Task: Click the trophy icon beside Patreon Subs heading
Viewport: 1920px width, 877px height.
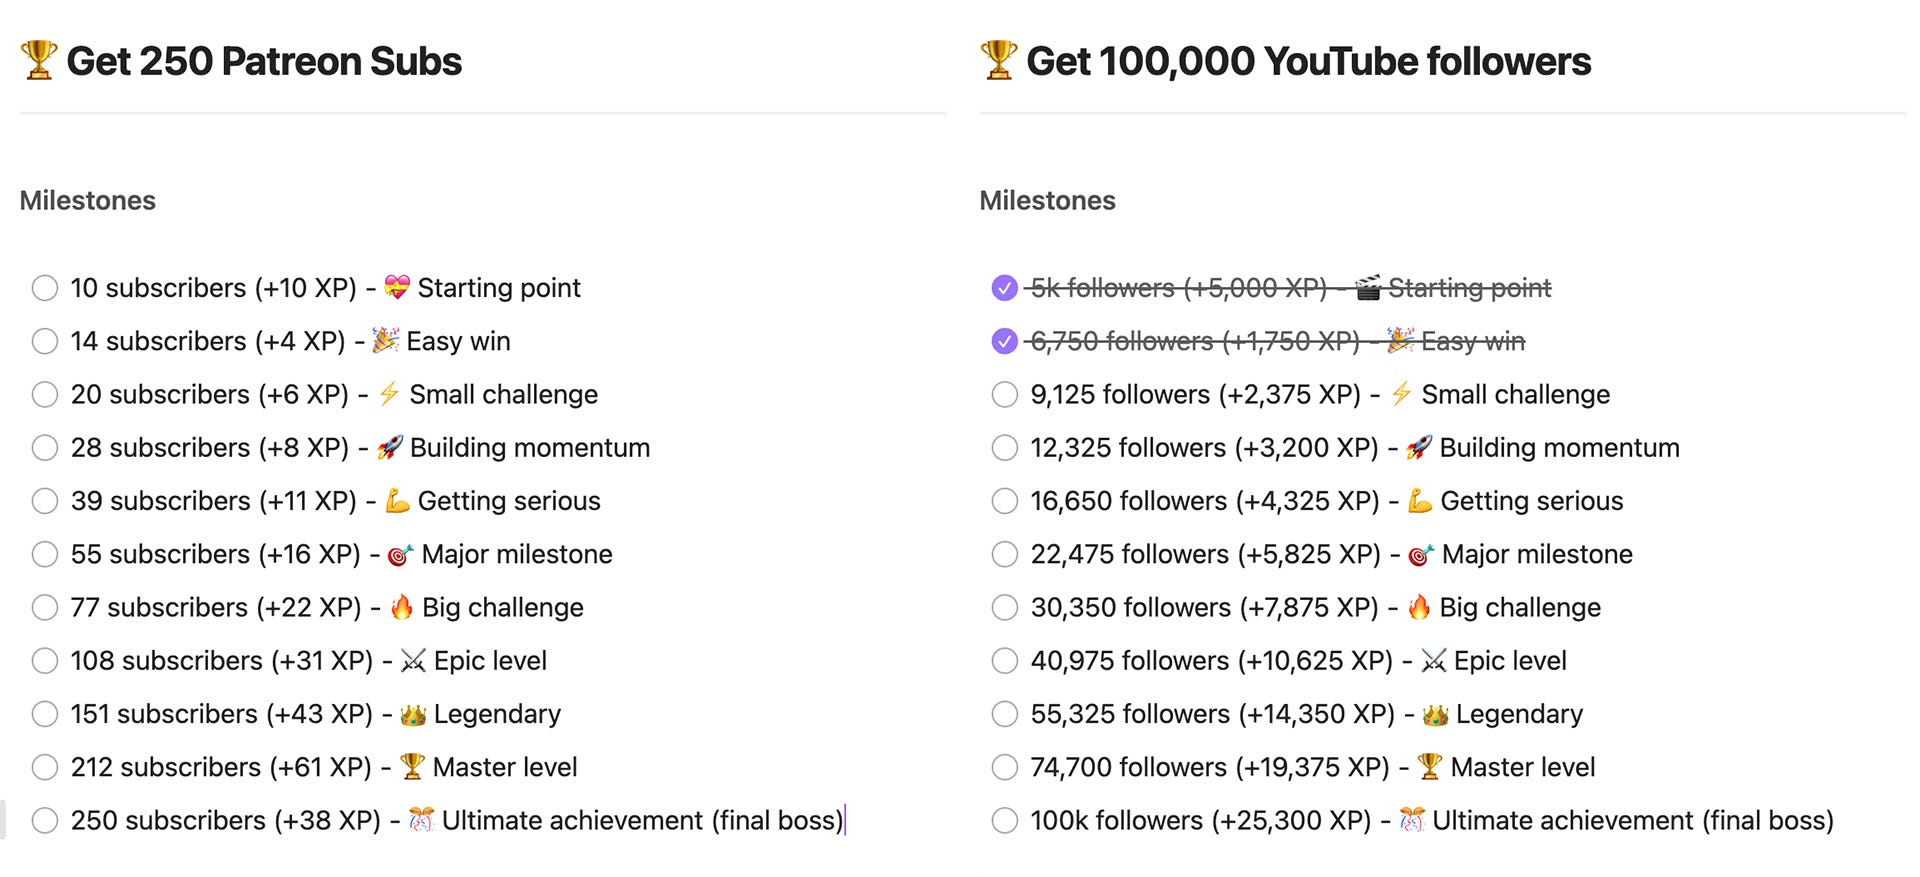Action: click(39, 61)
